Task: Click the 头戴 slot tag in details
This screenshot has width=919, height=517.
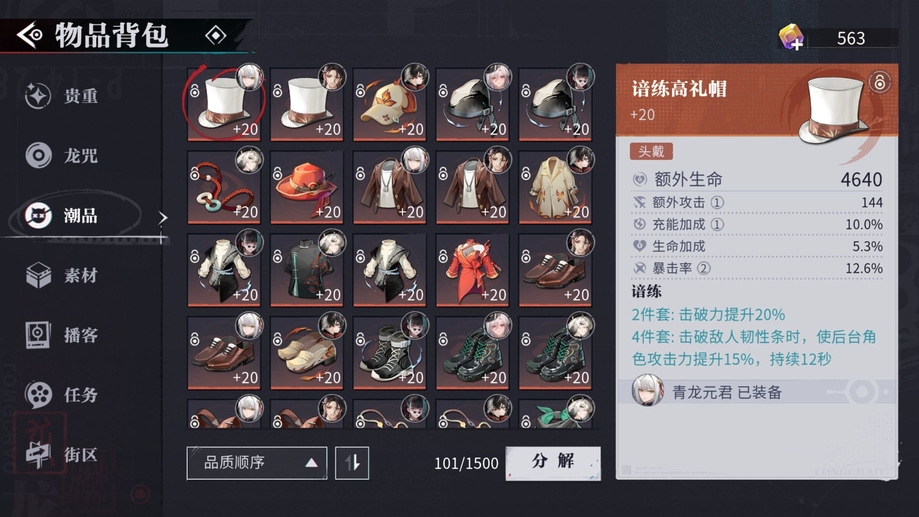Action: (651, 151)
